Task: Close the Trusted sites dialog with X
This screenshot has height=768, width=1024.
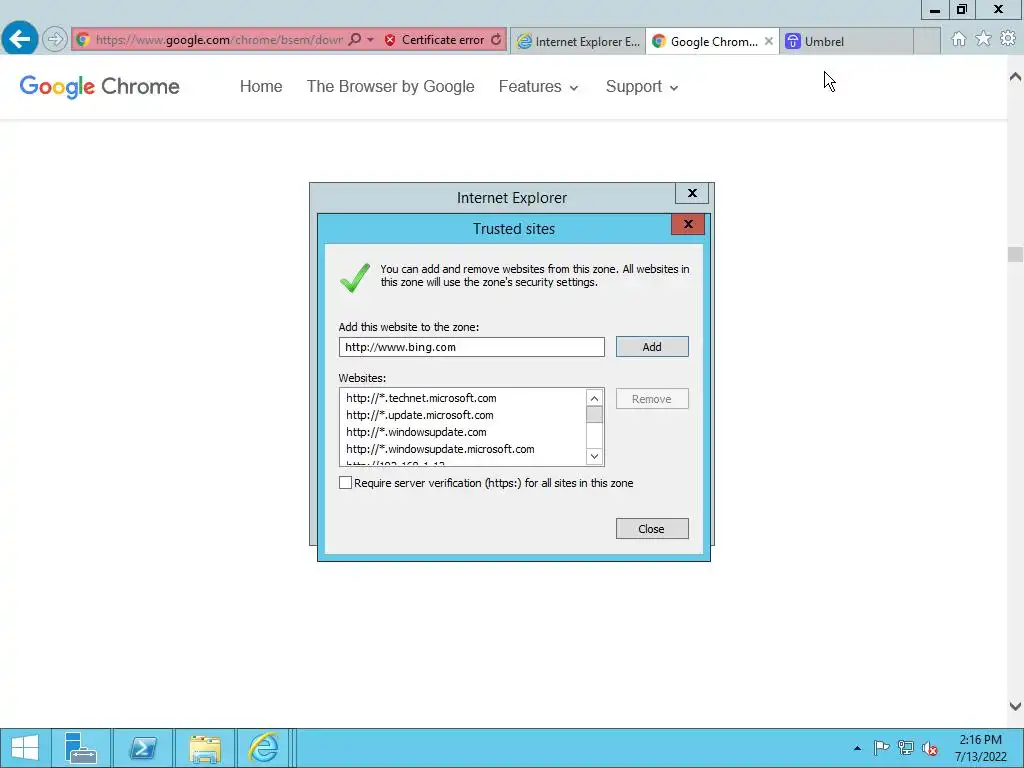Action: 688,225
